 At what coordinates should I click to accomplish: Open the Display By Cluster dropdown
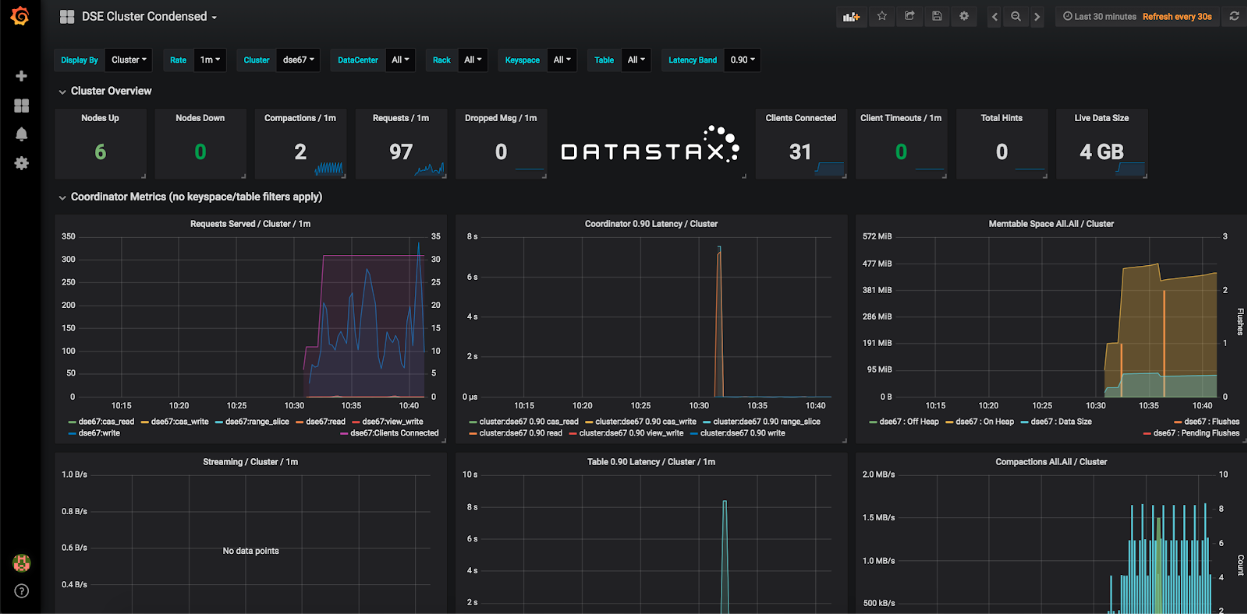(x=129, y=60)
